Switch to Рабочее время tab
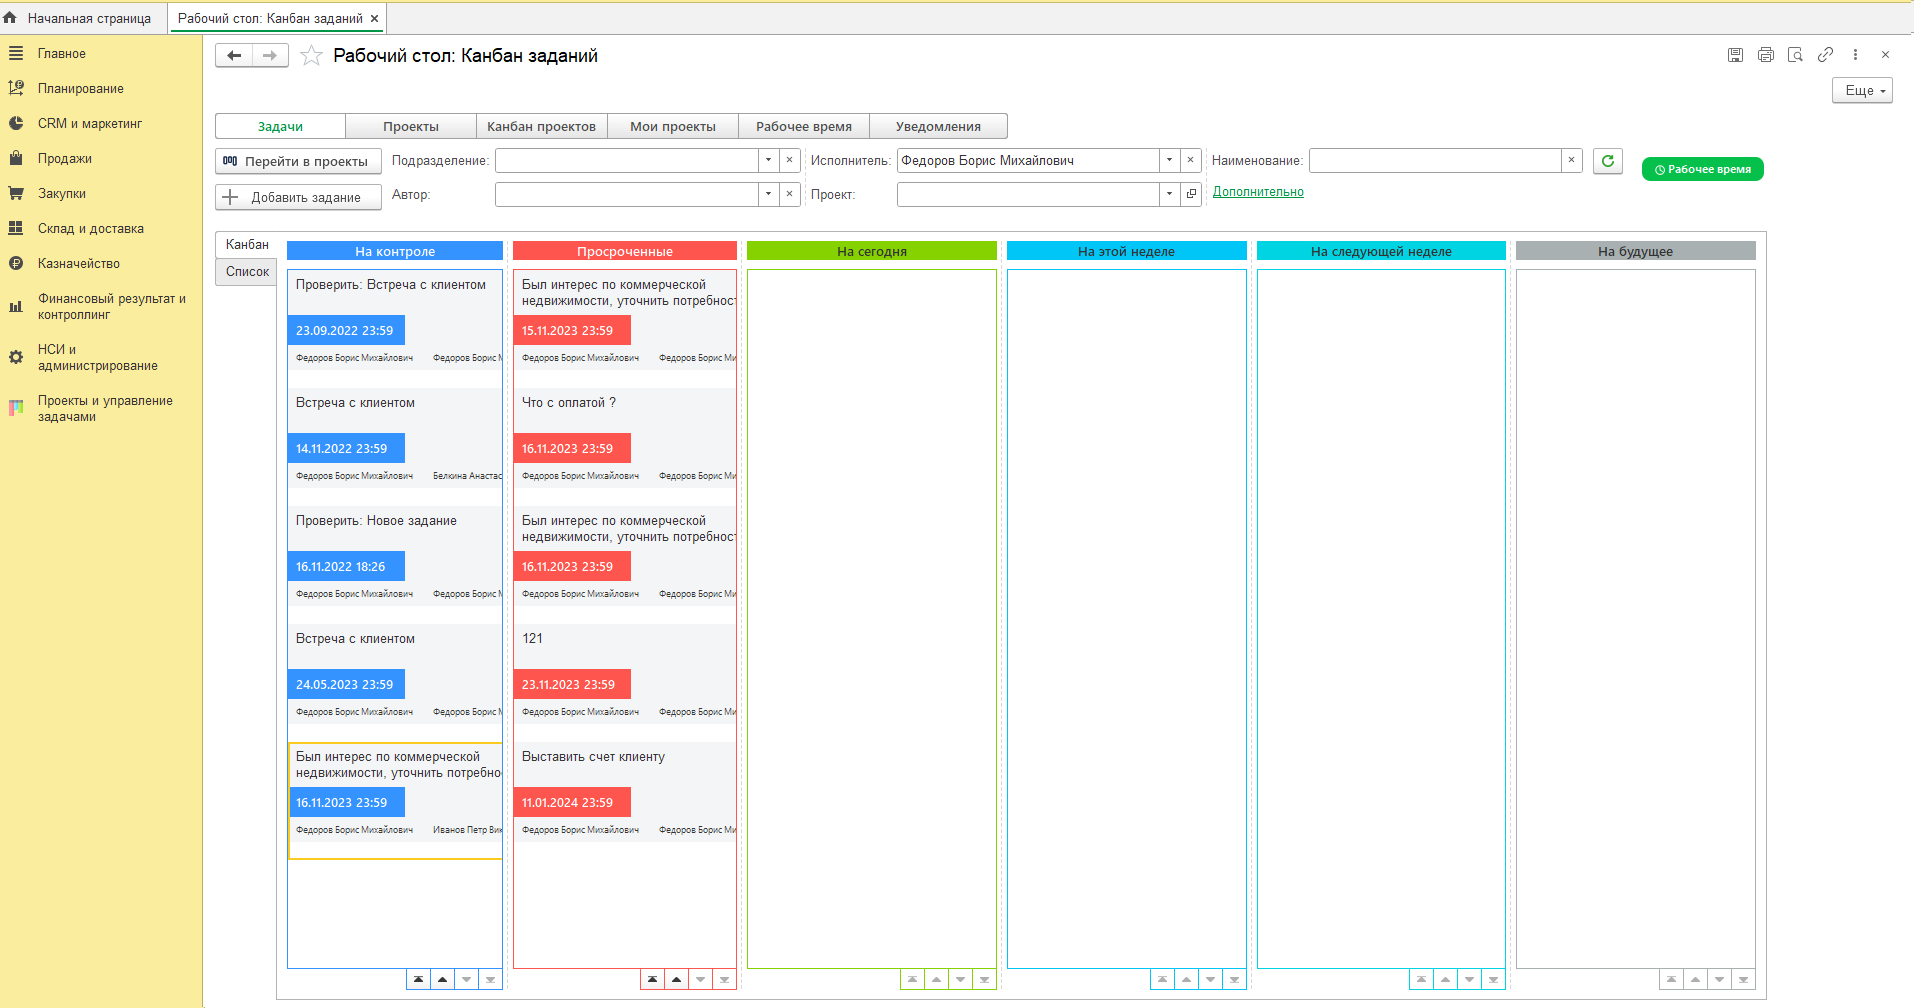 804,127
